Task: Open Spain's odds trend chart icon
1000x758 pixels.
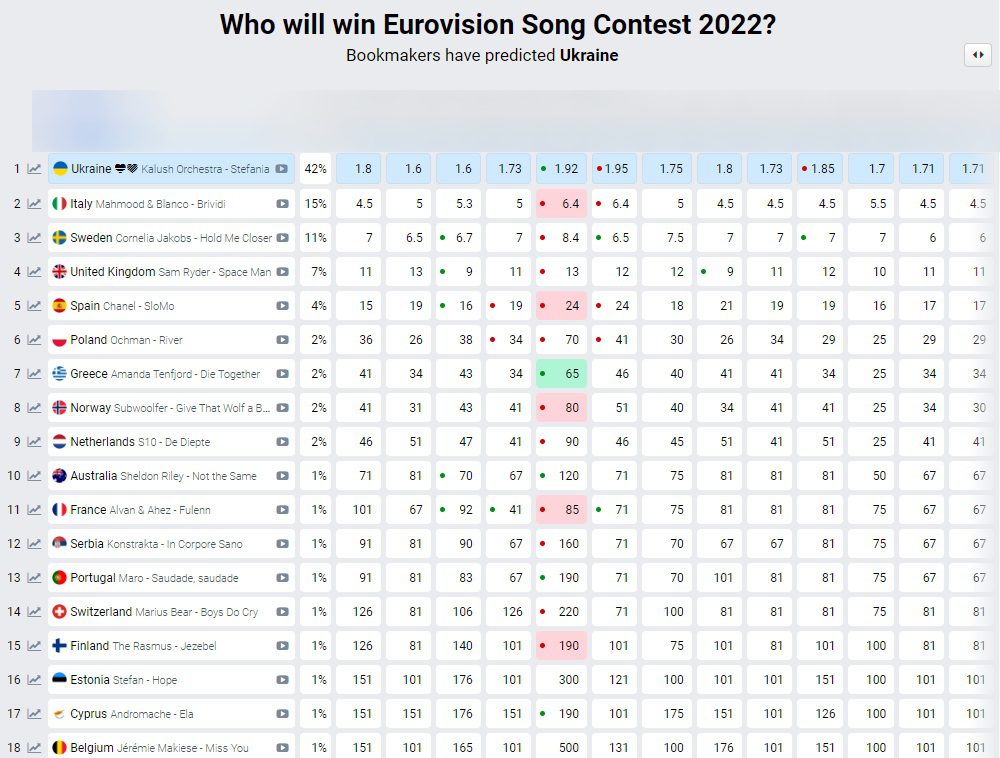Action: [x=34, y=306]
